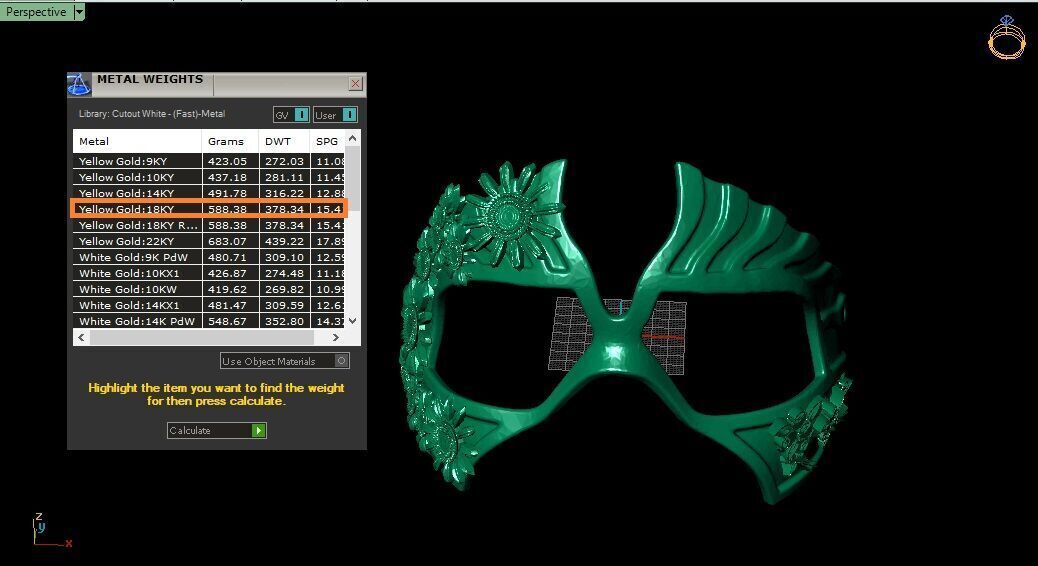Image resolution: width=1038 pixels, height=566 pixels.
Task: Click the 426.87 grams value
Action: click(x=227, y=273)
